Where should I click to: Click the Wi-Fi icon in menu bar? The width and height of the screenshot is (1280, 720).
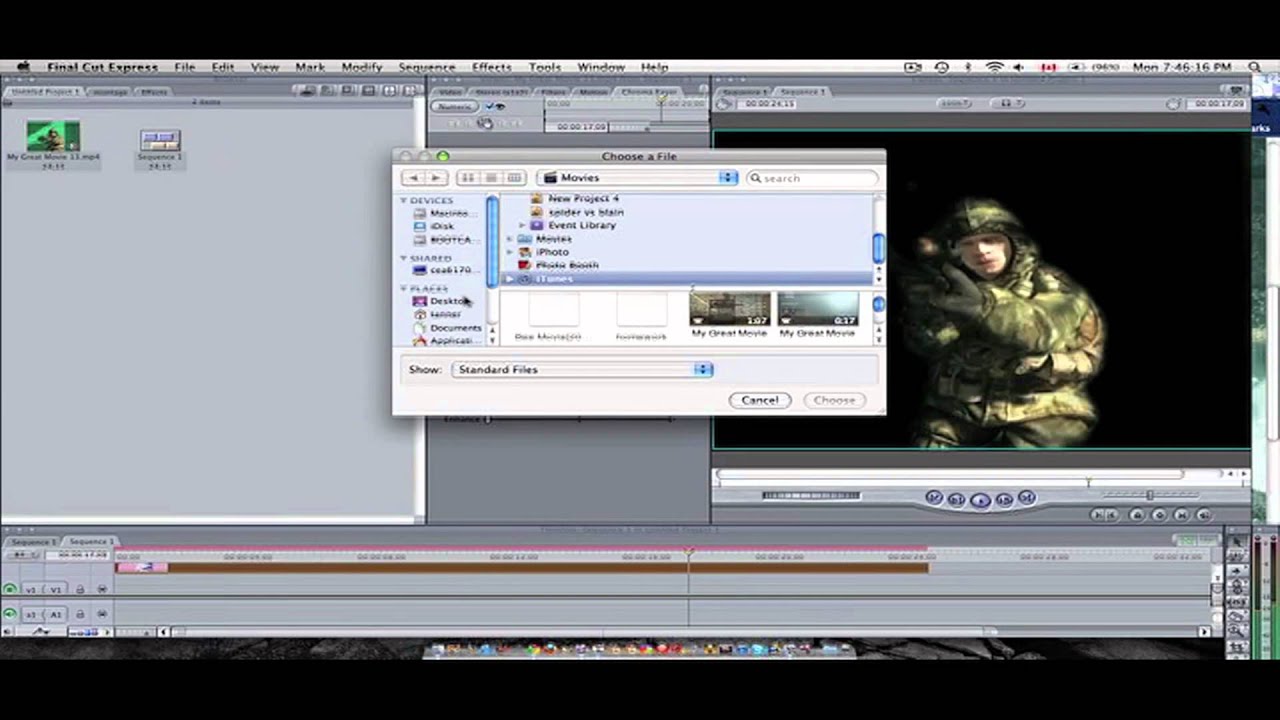click(994, 67)
